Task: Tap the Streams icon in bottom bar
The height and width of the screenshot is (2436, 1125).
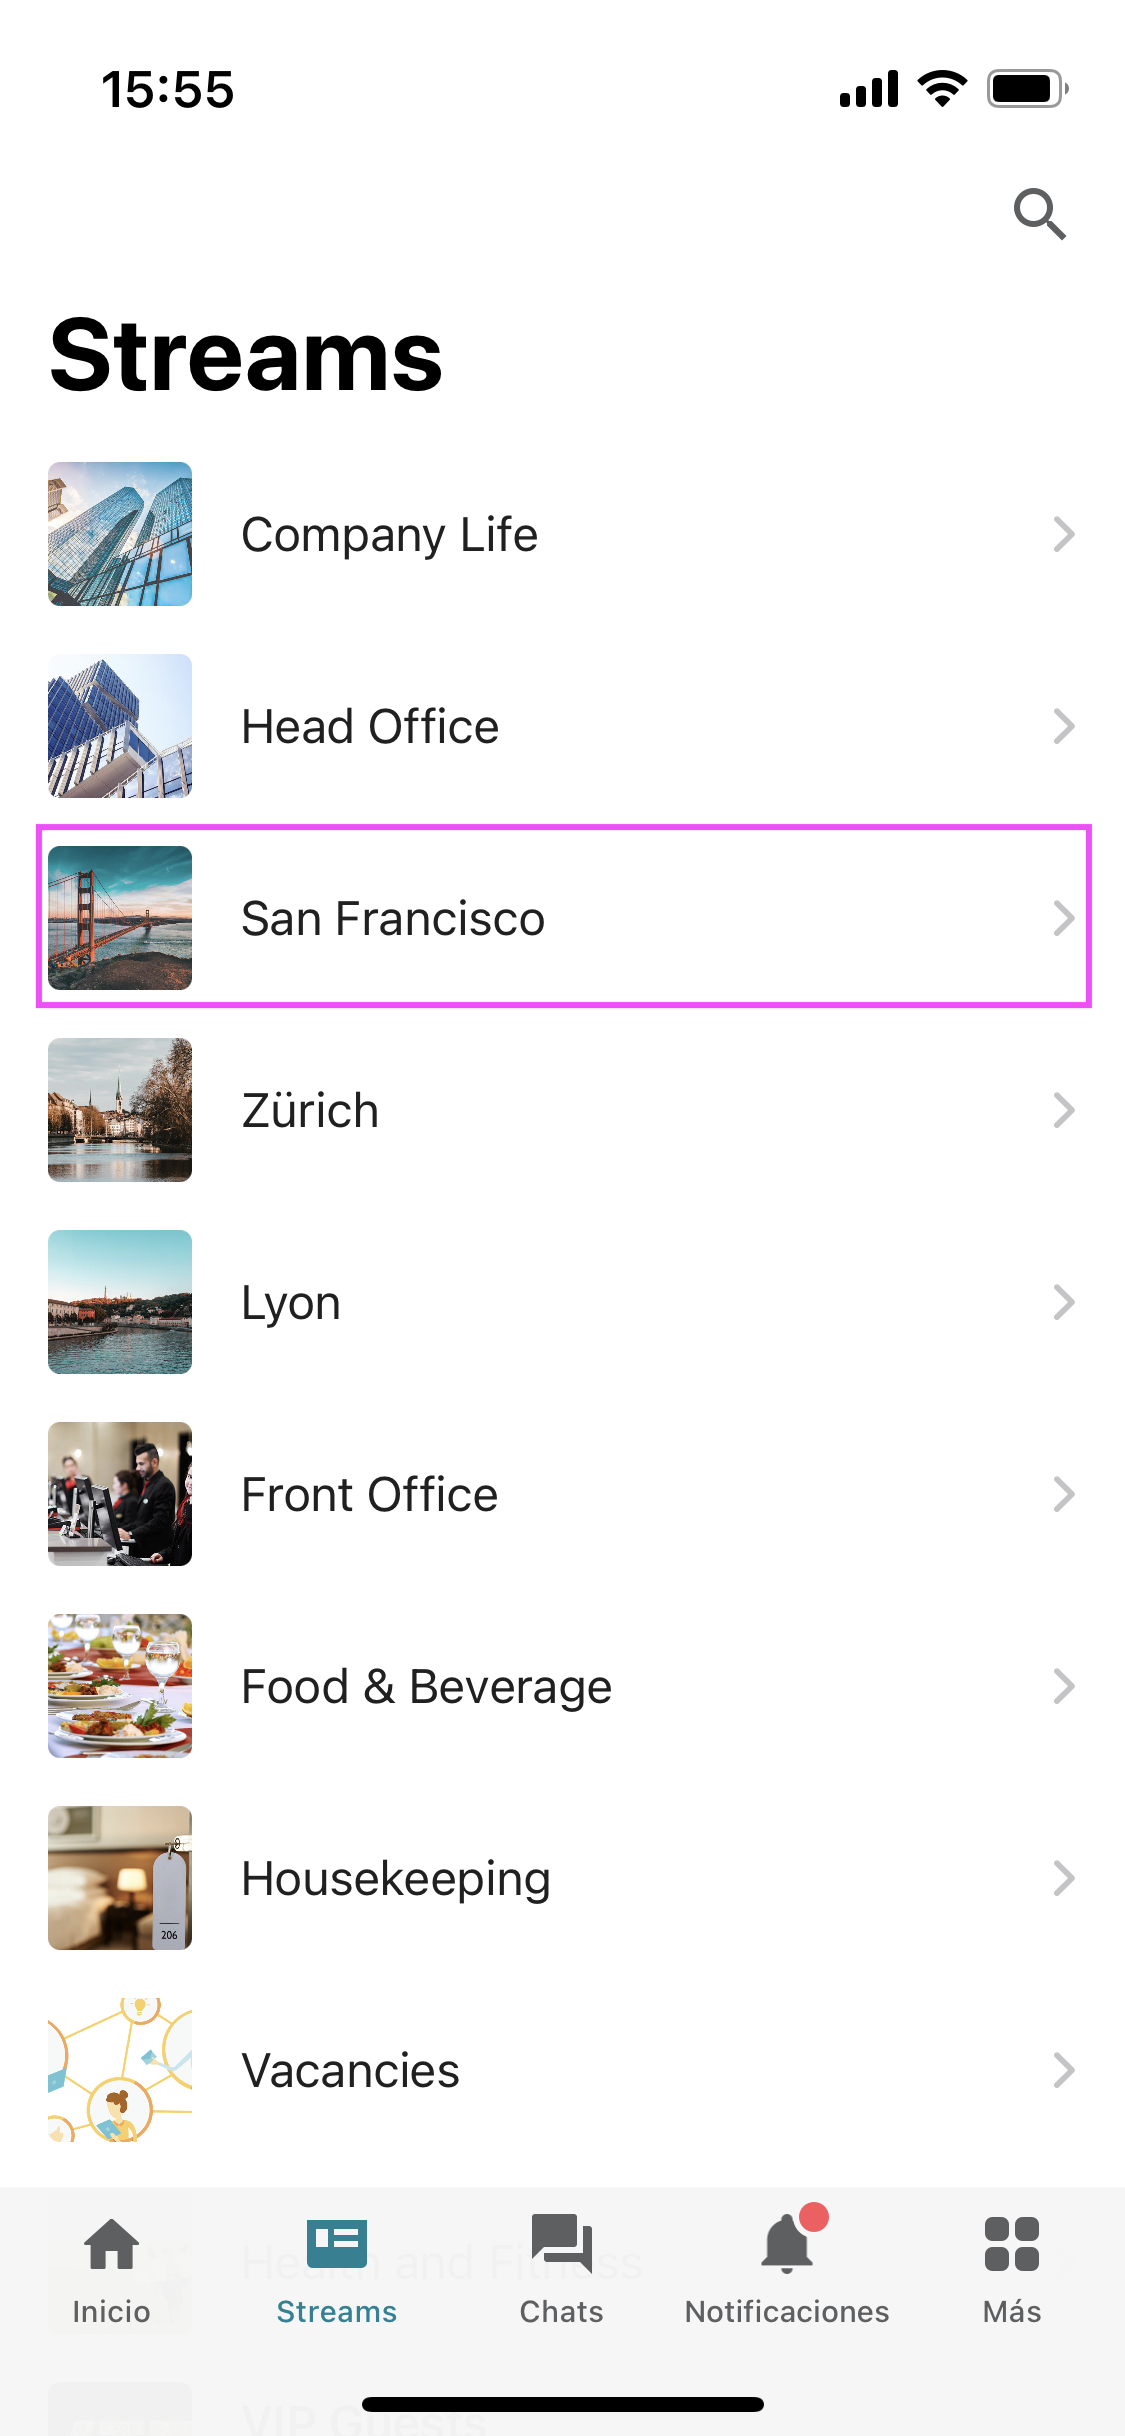Action: point(336,2245)
